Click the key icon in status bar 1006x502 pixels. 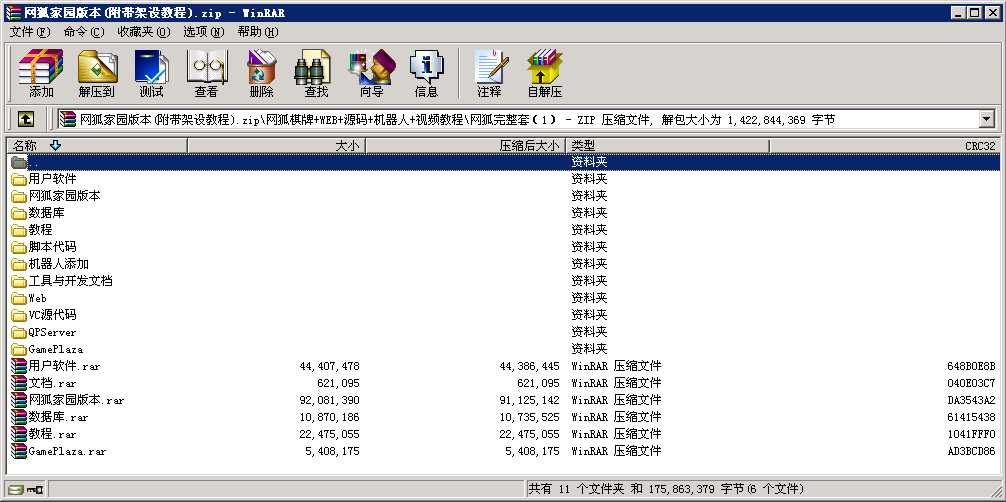35,490
